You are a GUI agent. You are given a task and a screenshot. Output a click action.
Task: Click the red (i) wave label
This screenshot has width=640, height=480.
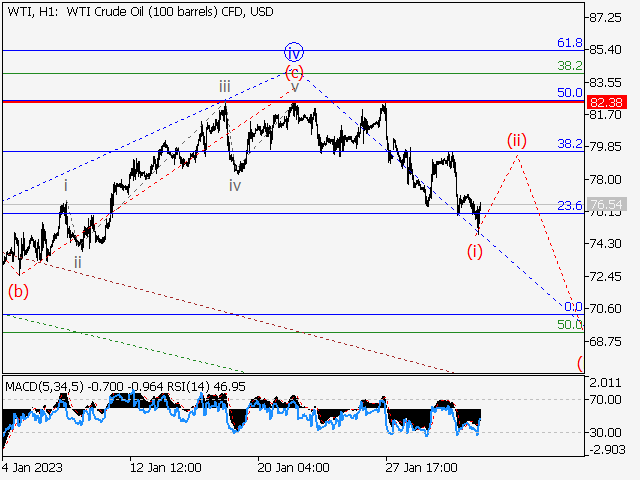tap(475, 251)
